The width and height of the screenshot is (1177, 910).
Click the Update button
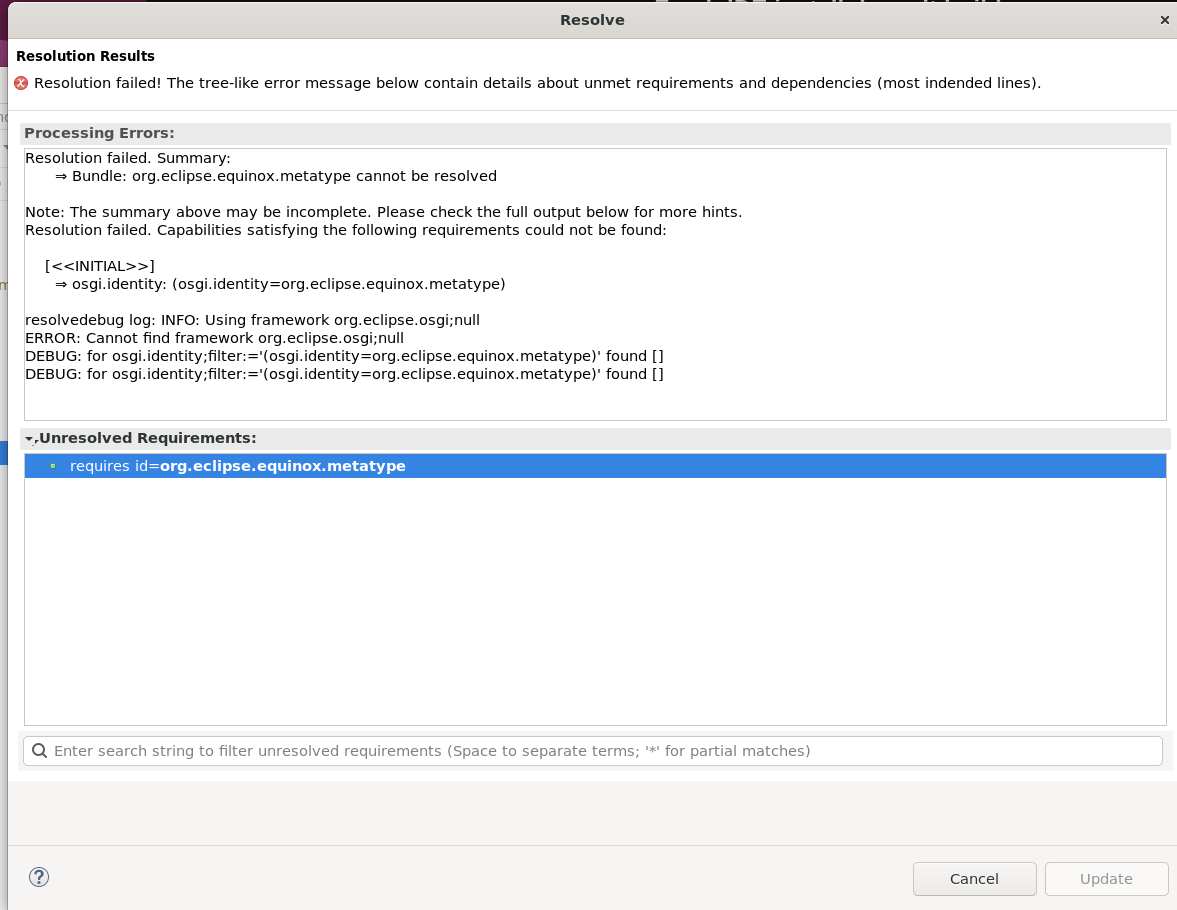click(x=1106, y=879)
